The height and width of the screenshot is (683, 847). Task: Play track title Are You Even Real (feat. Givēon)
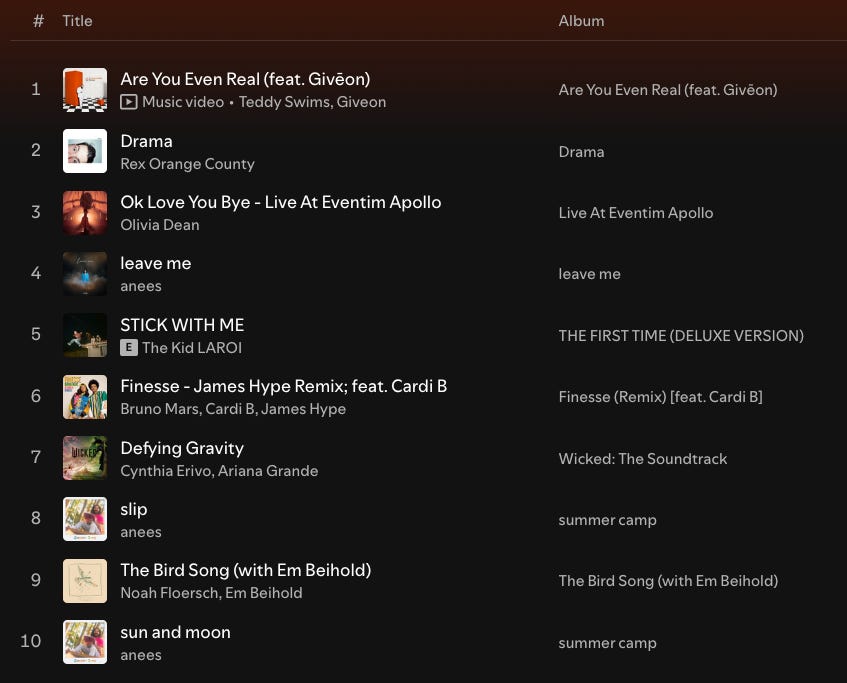pyautogui.click(x=245, y=79)
